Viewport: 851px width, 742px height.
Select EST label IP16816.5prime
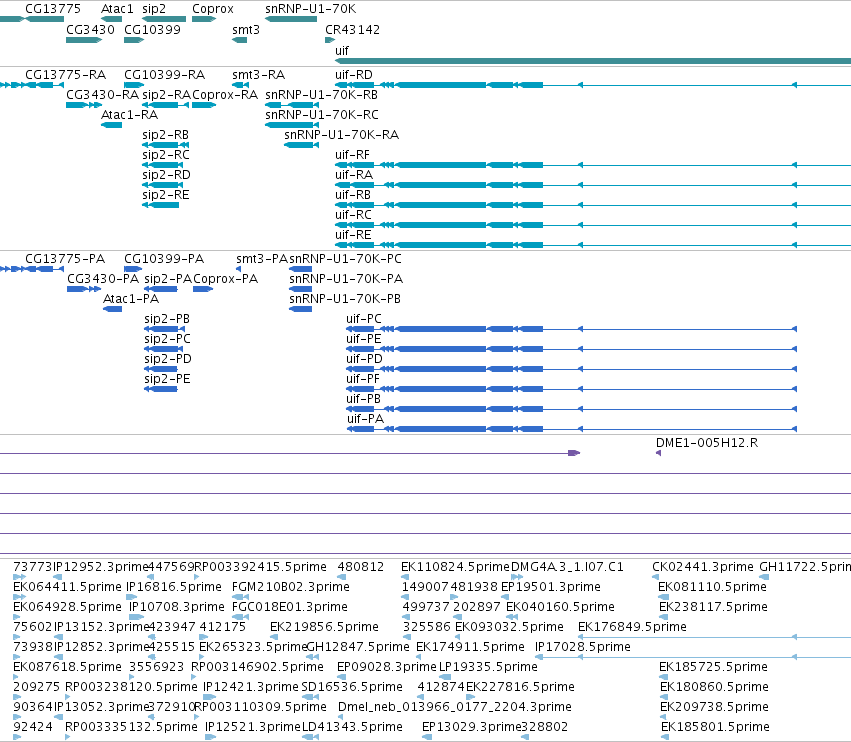click(x=174, y=587)
